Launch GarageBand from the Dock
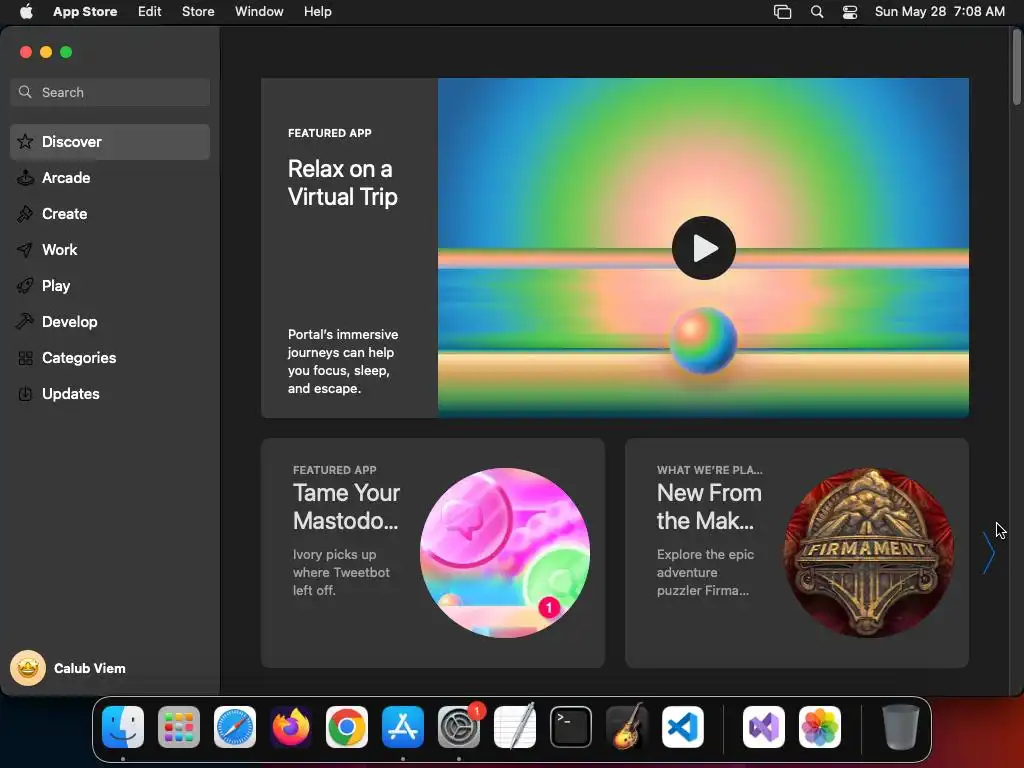 [627, 727]
